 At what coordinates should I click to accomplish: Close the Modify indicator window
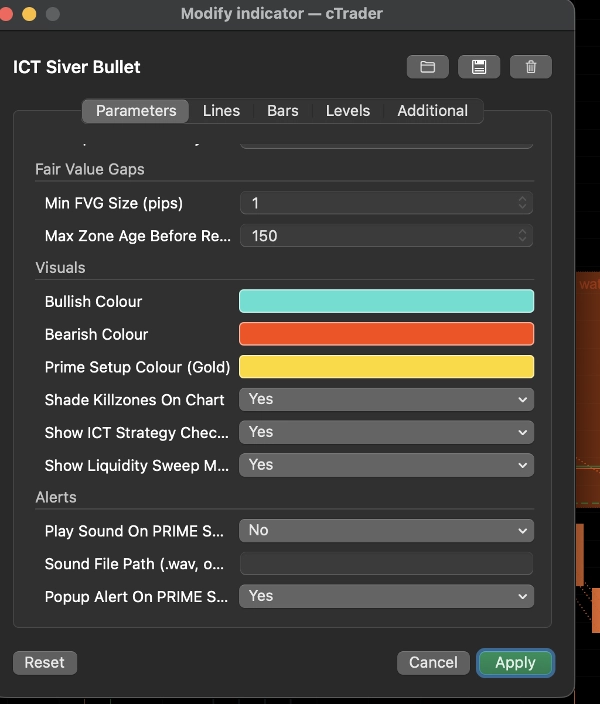(x=6, y=14)
